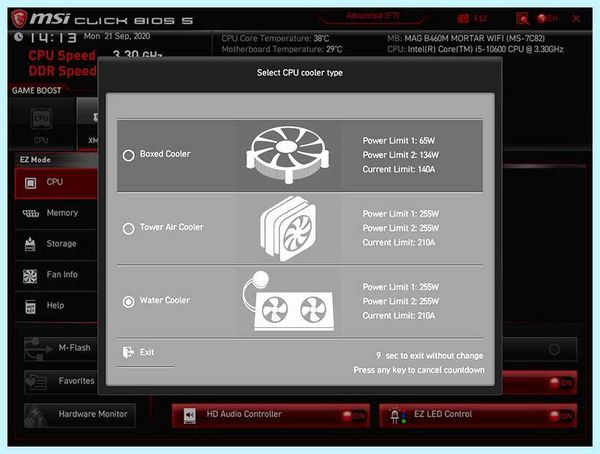The width and height of the screenshot is (600, 454).
Task: Click the Memory module icon
Action: (x=31, y=214)
